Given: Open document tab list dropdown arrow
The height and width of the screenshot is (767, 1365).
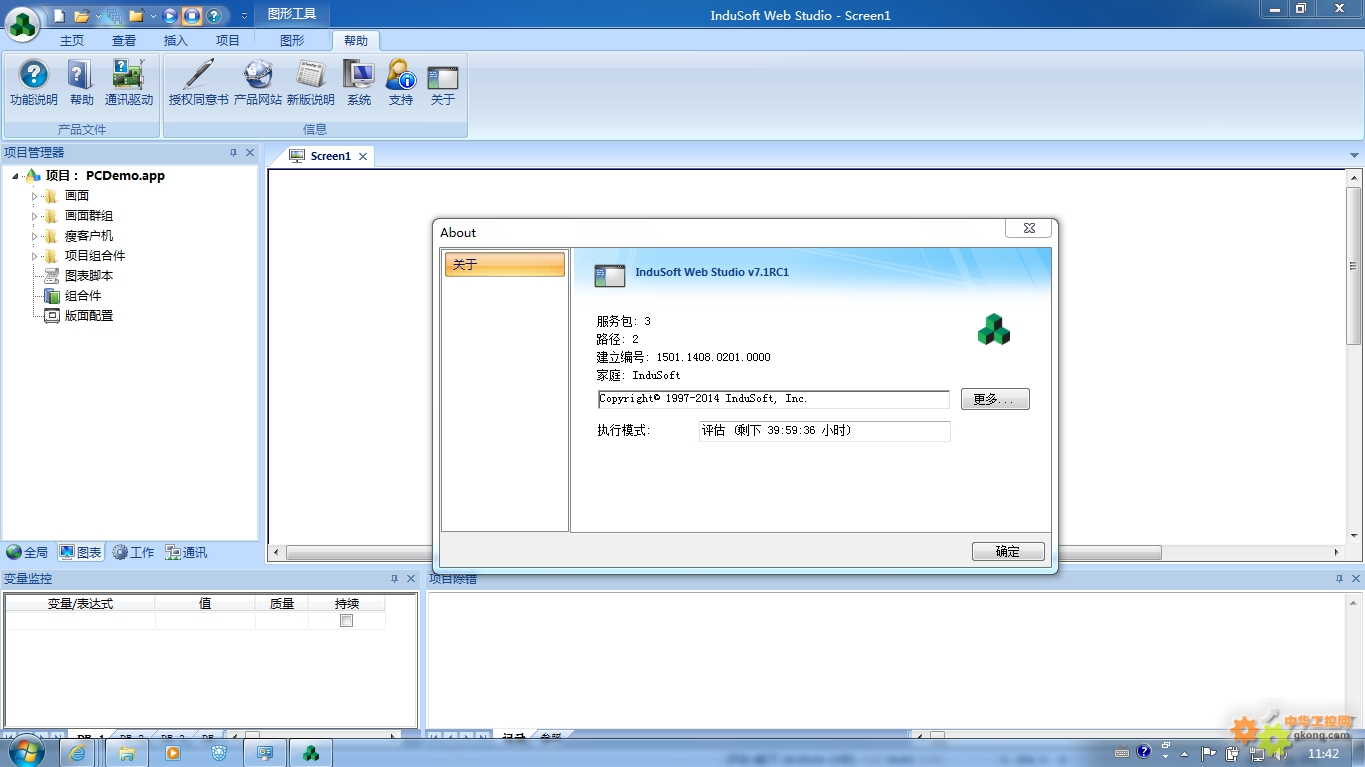Looking at the screenshot, I should [1355, 156].
